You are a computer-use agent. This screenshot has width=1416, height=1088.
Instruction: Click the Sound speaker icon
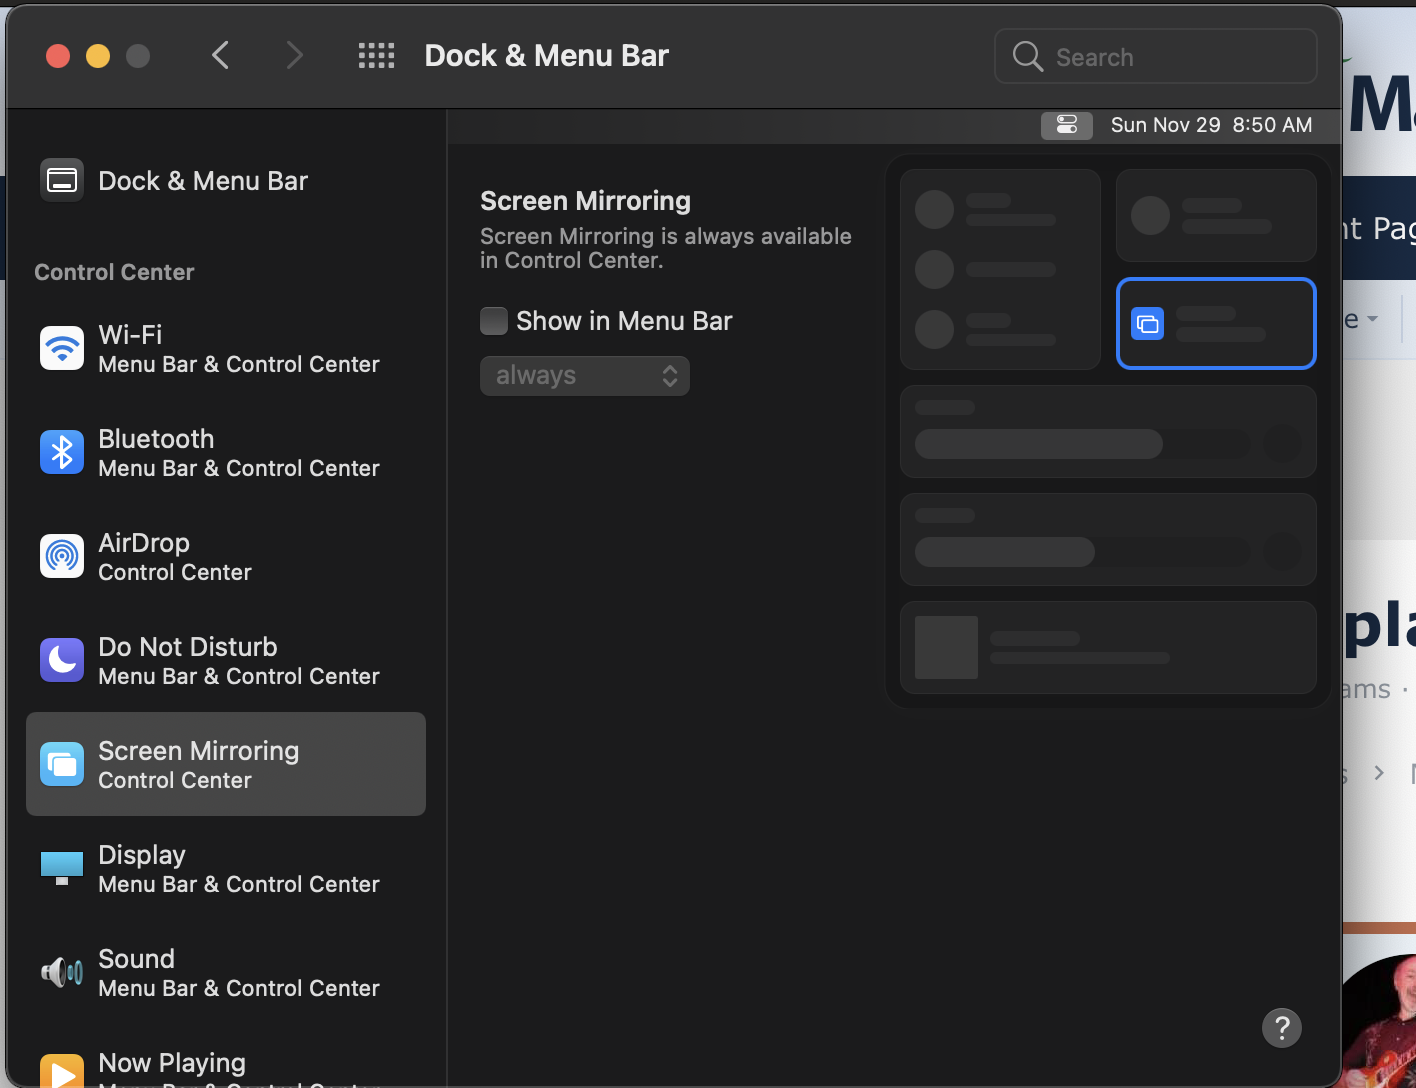(62, 971)
